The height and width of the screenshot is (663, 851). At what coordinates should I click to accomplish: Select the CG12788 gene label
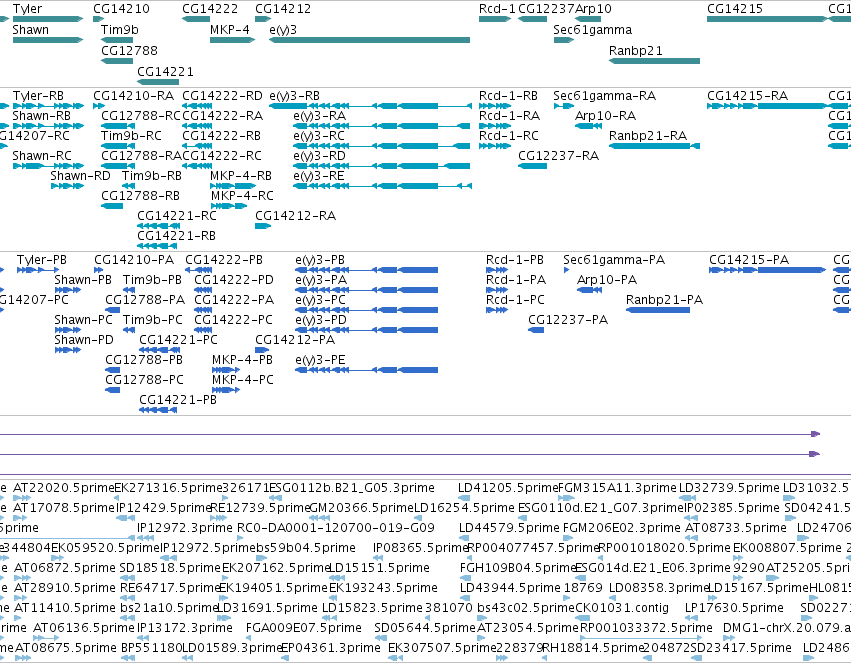[129, 50]
